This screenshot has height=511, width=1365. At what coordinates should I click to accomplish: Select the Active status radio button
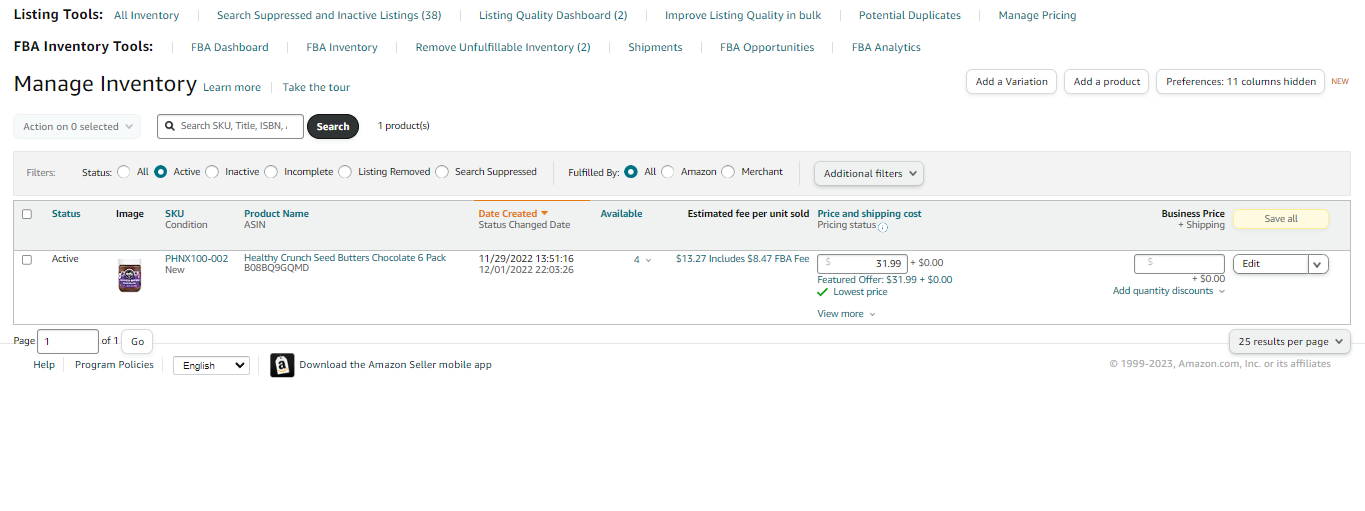(160, 172)
